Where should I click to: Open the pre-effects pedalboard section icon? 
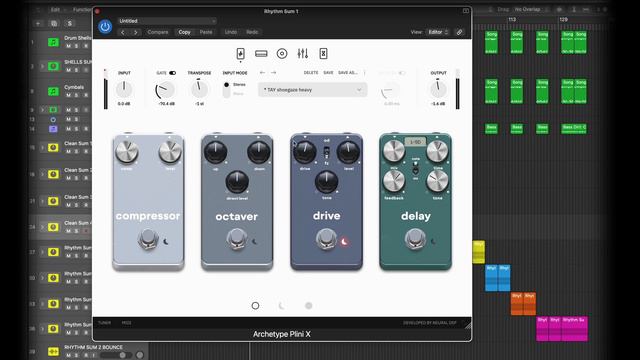point(240,53)
